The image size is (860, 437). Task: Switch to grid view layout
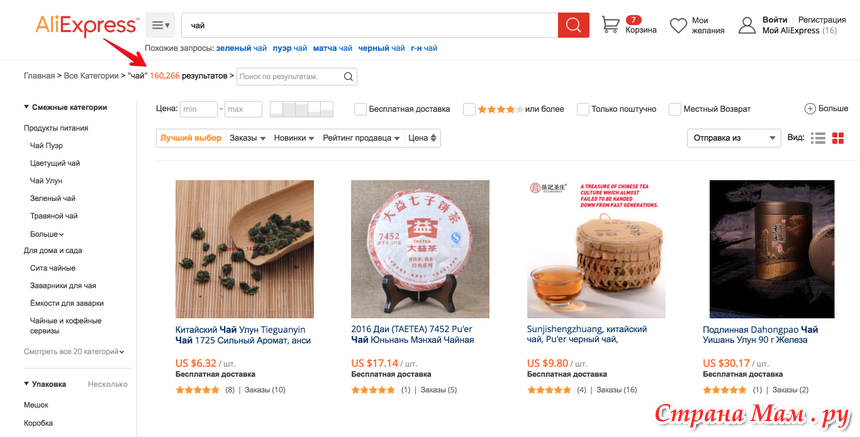838,138
